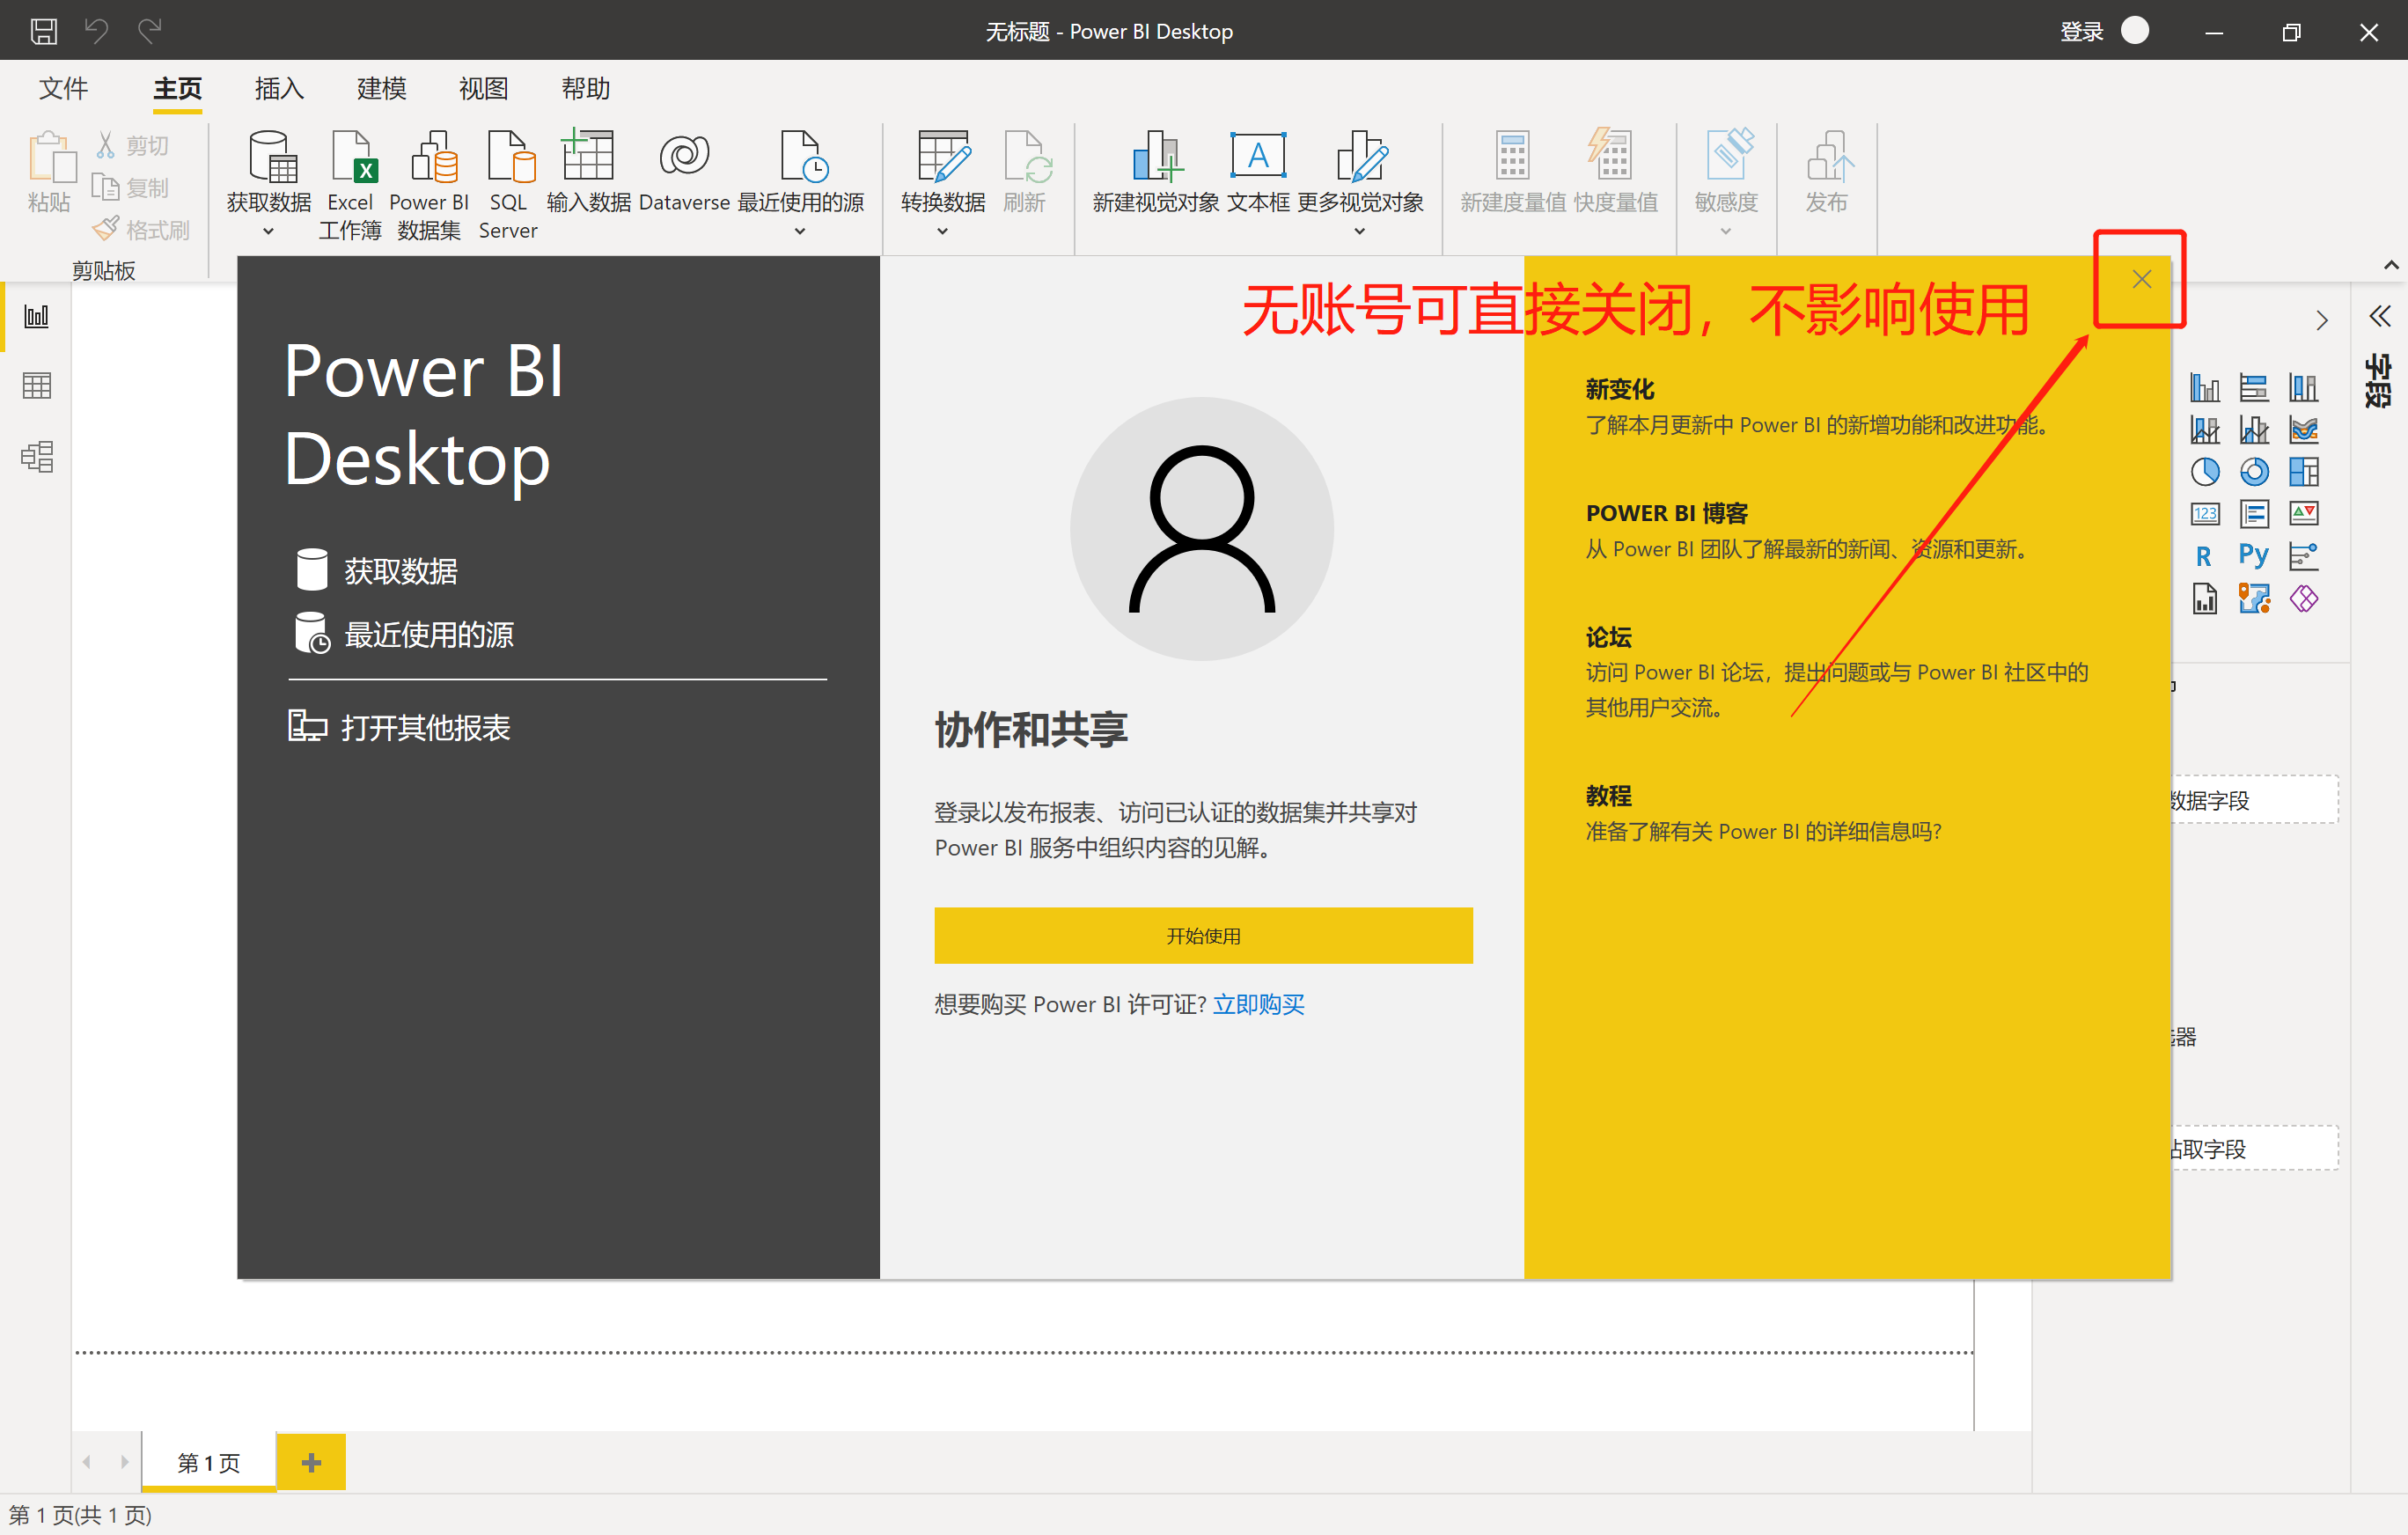Collapse the ribbon with the up chevron
Screen dimensions: 2408x1535
[x=2390, y=265]
